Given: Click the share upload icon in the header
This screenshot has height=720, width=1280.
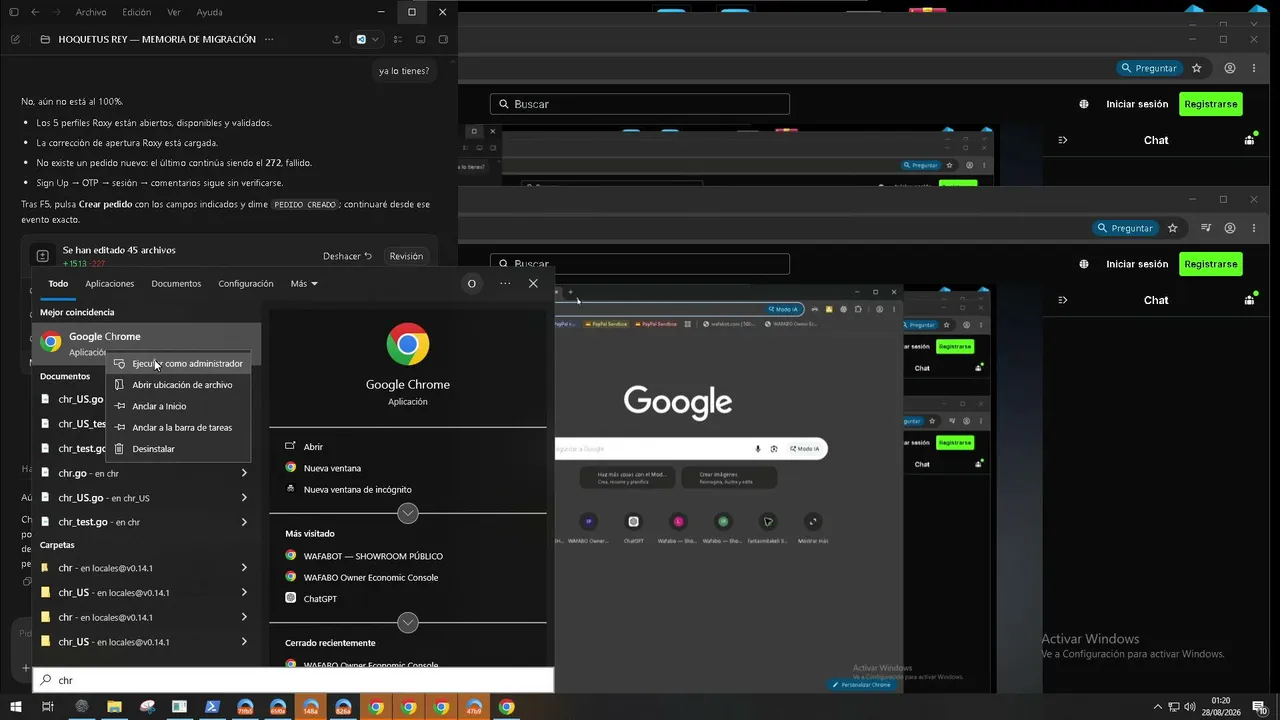Looking at the screenshot, I should [x=336, y=40].
